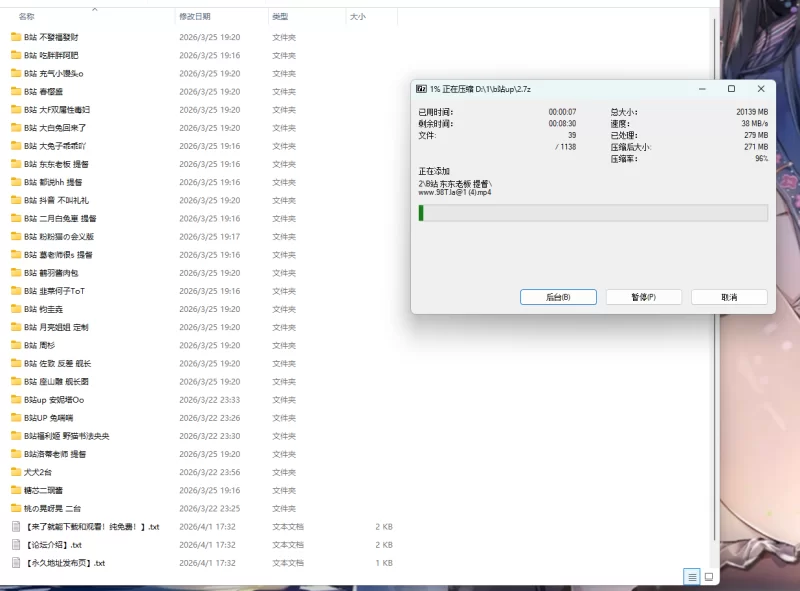
Task: Click text file icon of 2 KB file starting 【来了
Action: 16,527
